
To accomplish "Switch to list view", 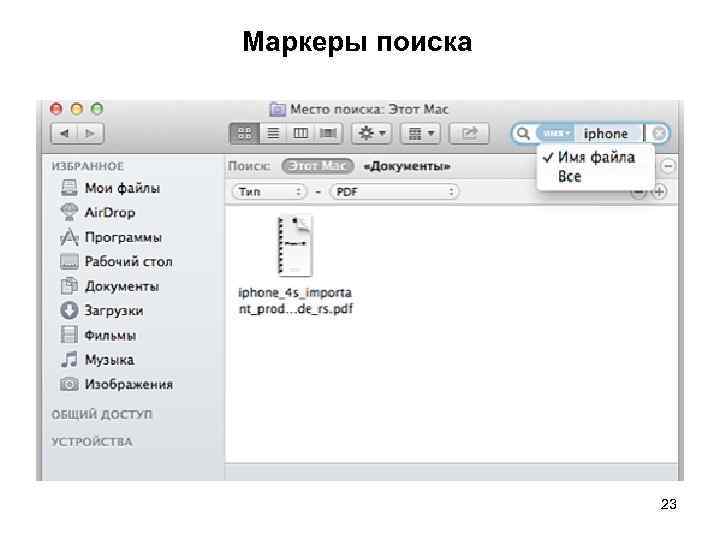I will (x=273, y=134).
